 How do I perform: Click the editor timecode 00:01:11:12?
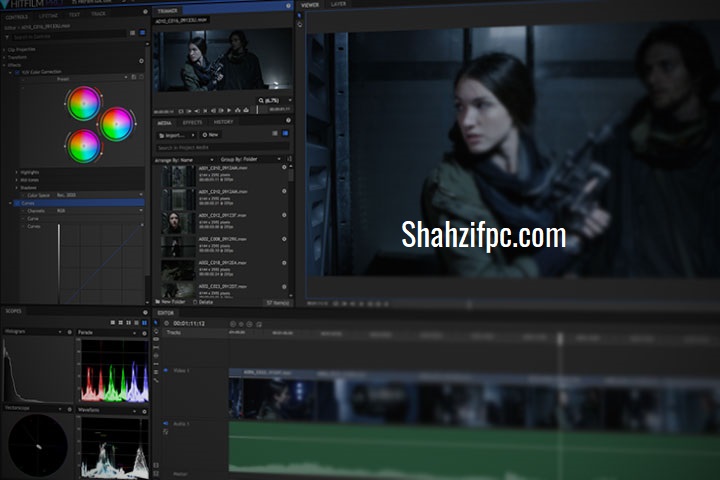coord(189,324)
